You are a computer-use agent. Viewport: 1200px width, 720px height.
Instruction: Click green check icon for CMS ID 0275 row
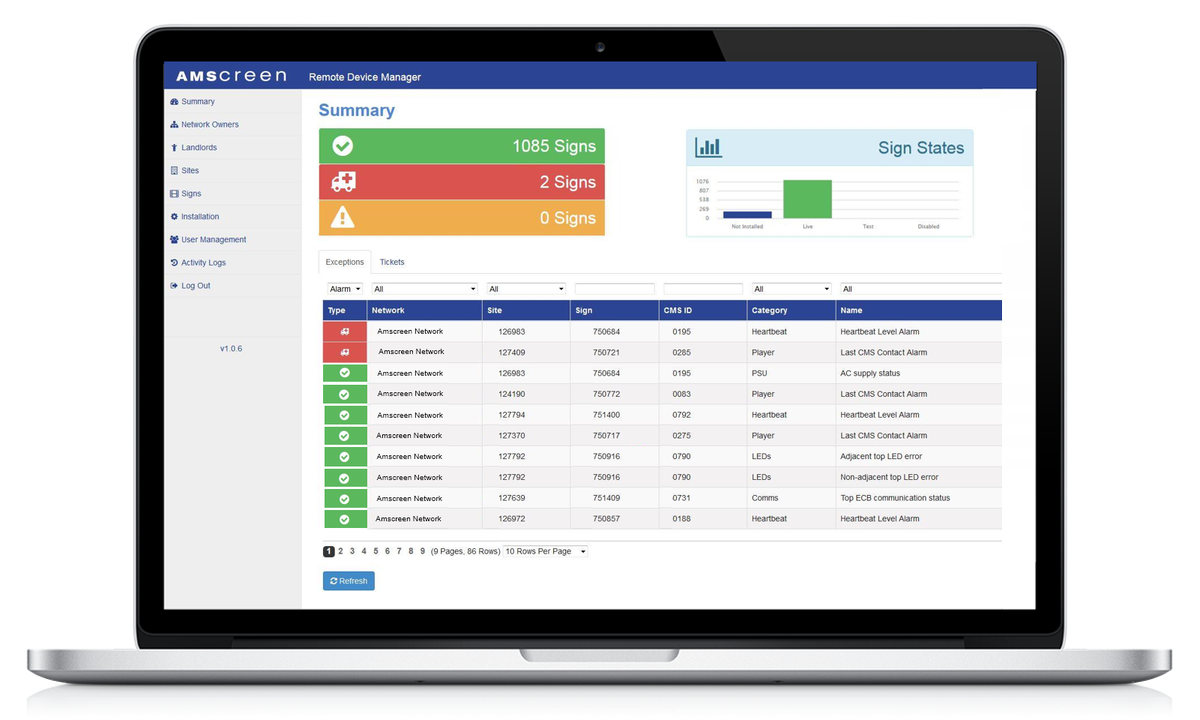click(345, 436)
